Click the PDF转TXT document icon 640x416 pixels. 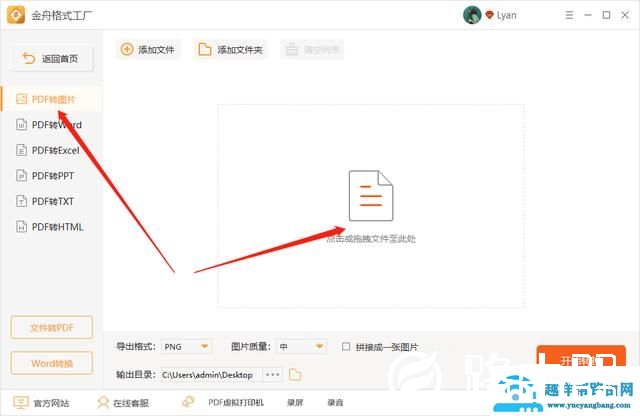point(21,201)
